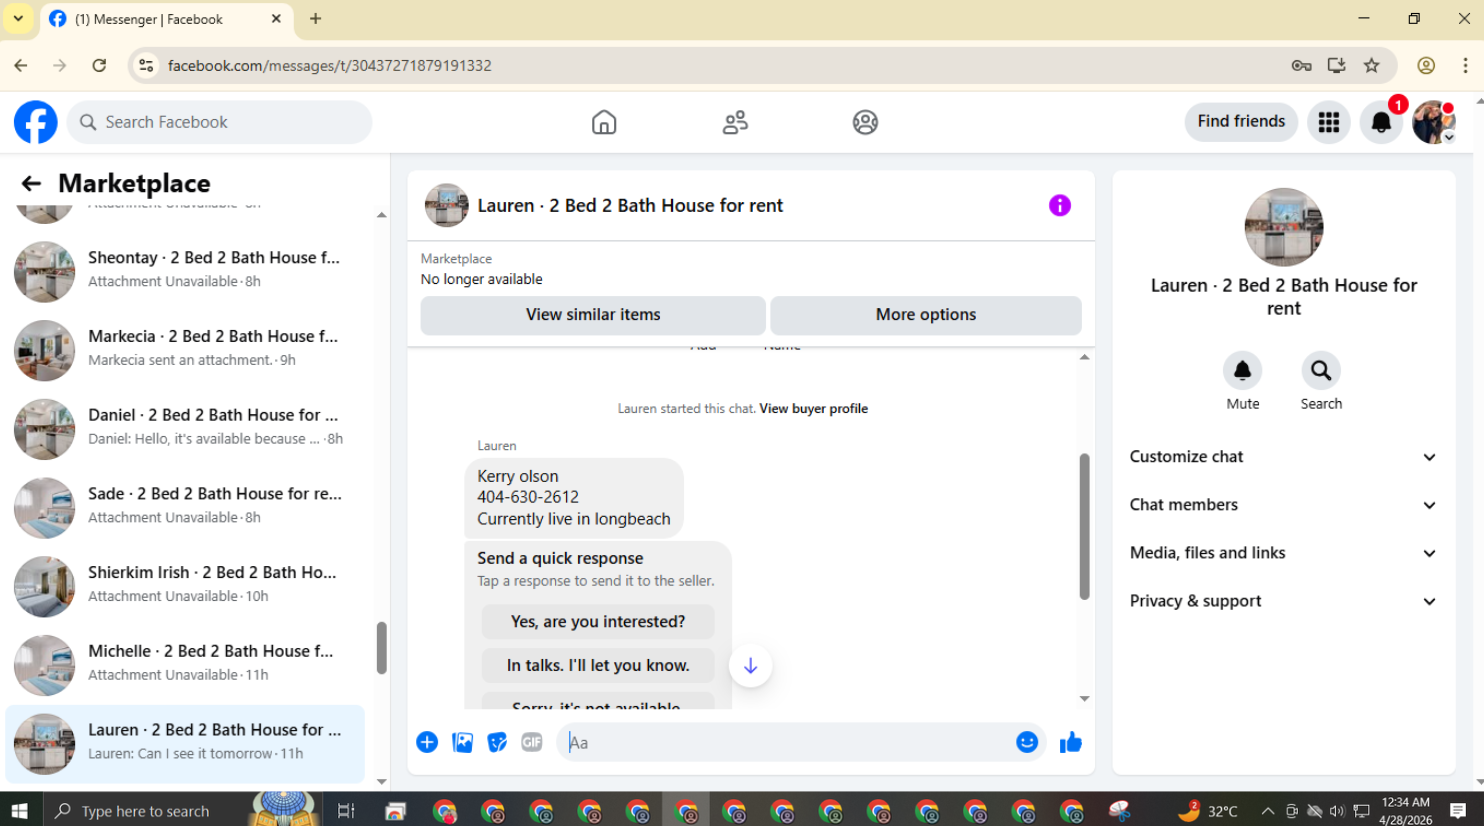Go to the Home feed icon
Image resolution: width=1484 pixels, height=826 pixels.
click(x=604, y=122)
